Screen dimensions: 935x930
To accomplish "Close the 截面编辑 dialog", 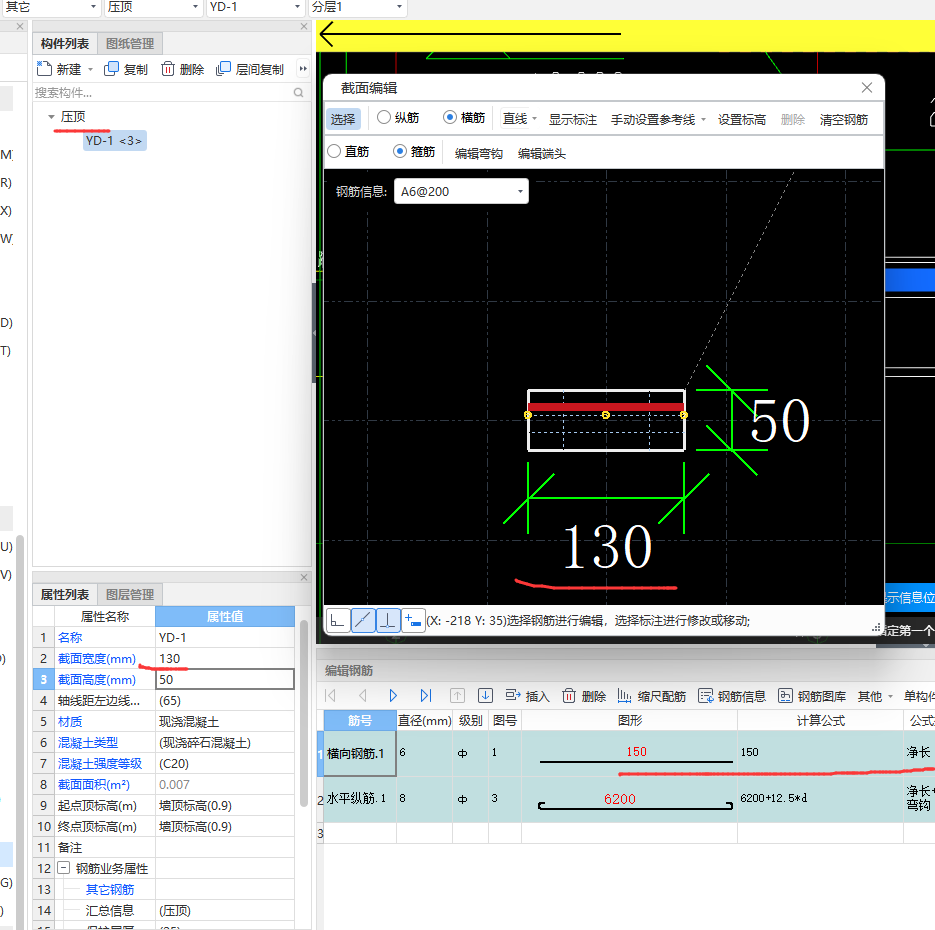I will (x=867, y=88).
